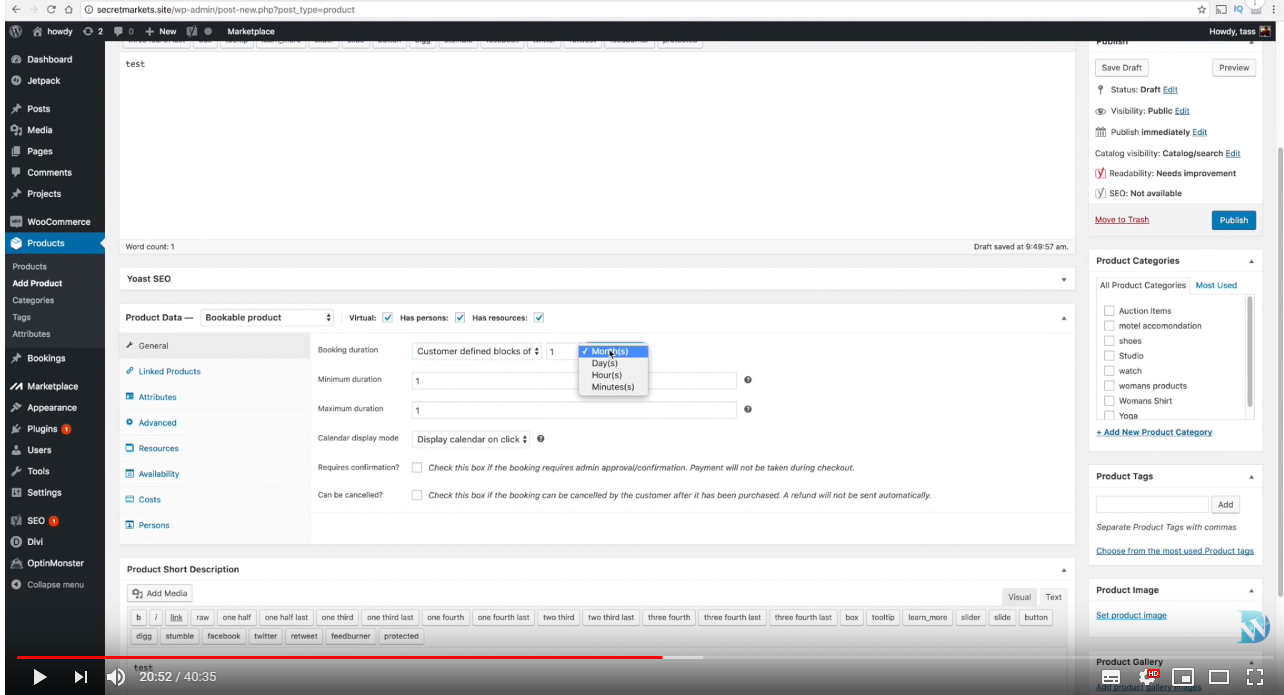Toggle the Has persons checkbox
The height and width of the screenshot is (695, 1284).
pyautogui.click(x=460, y=318)
